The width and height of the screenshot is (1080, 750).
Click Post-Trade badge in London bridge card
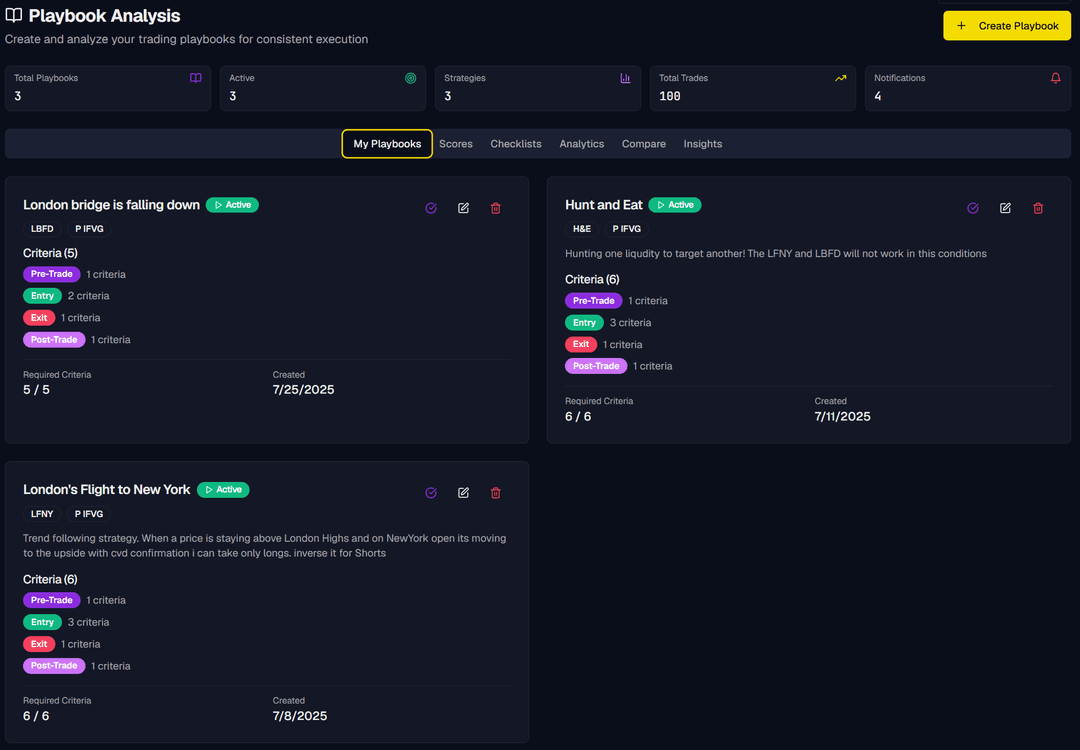point(54,340)
